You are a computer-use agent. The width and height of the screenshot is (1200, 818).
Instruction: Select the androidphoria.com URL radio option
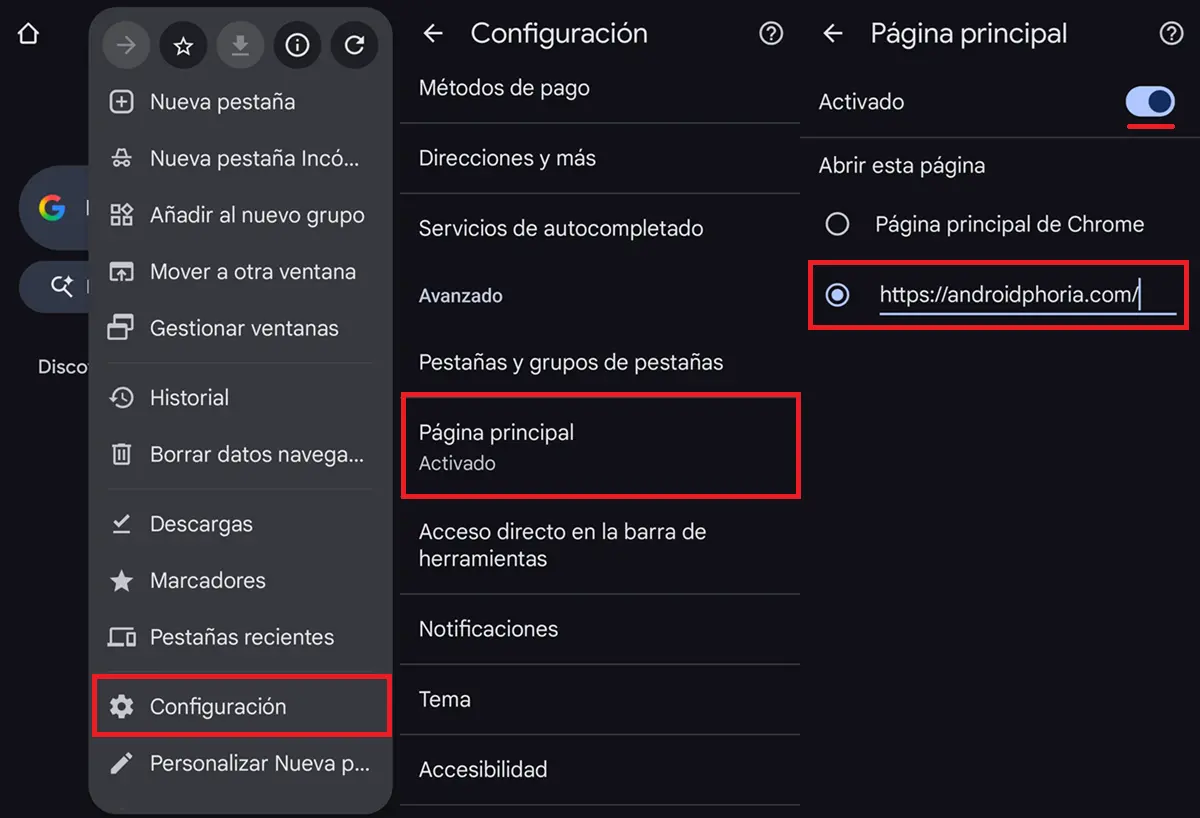pyautogui.click(x=837, y=295)
